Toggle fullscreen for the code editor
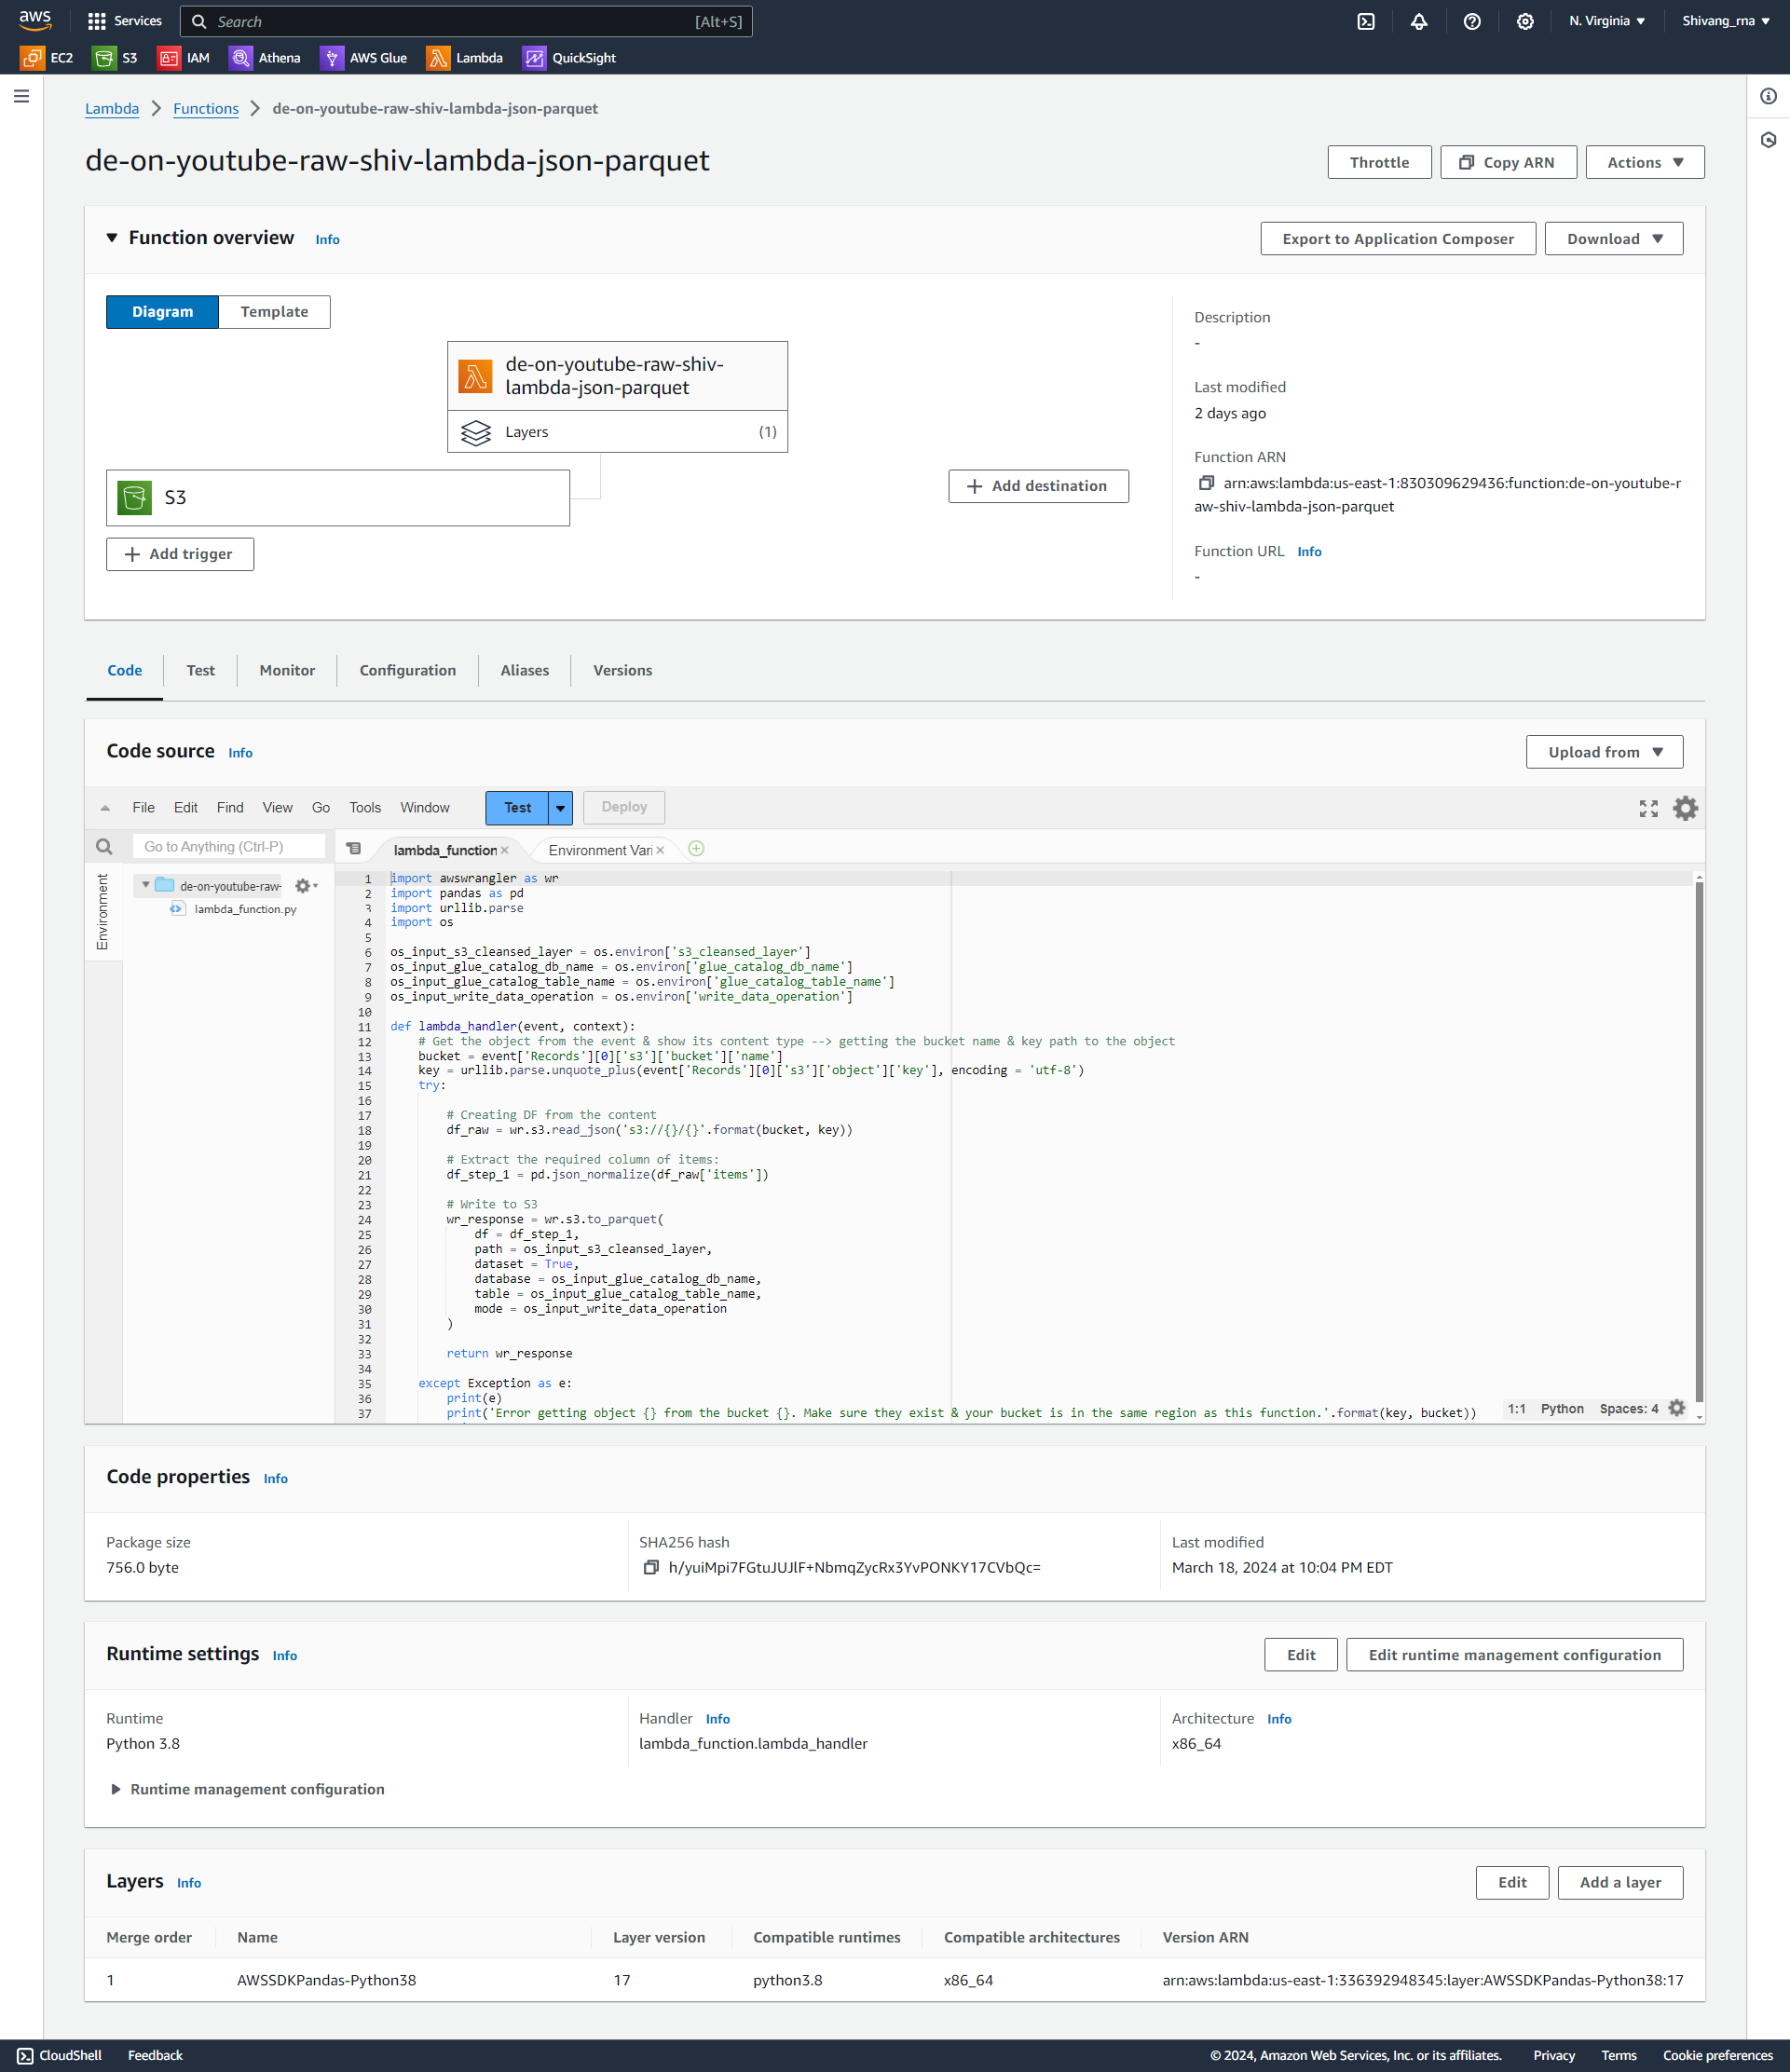The width and height of the screenshot is (1790, 2072). coord(1648,808)
